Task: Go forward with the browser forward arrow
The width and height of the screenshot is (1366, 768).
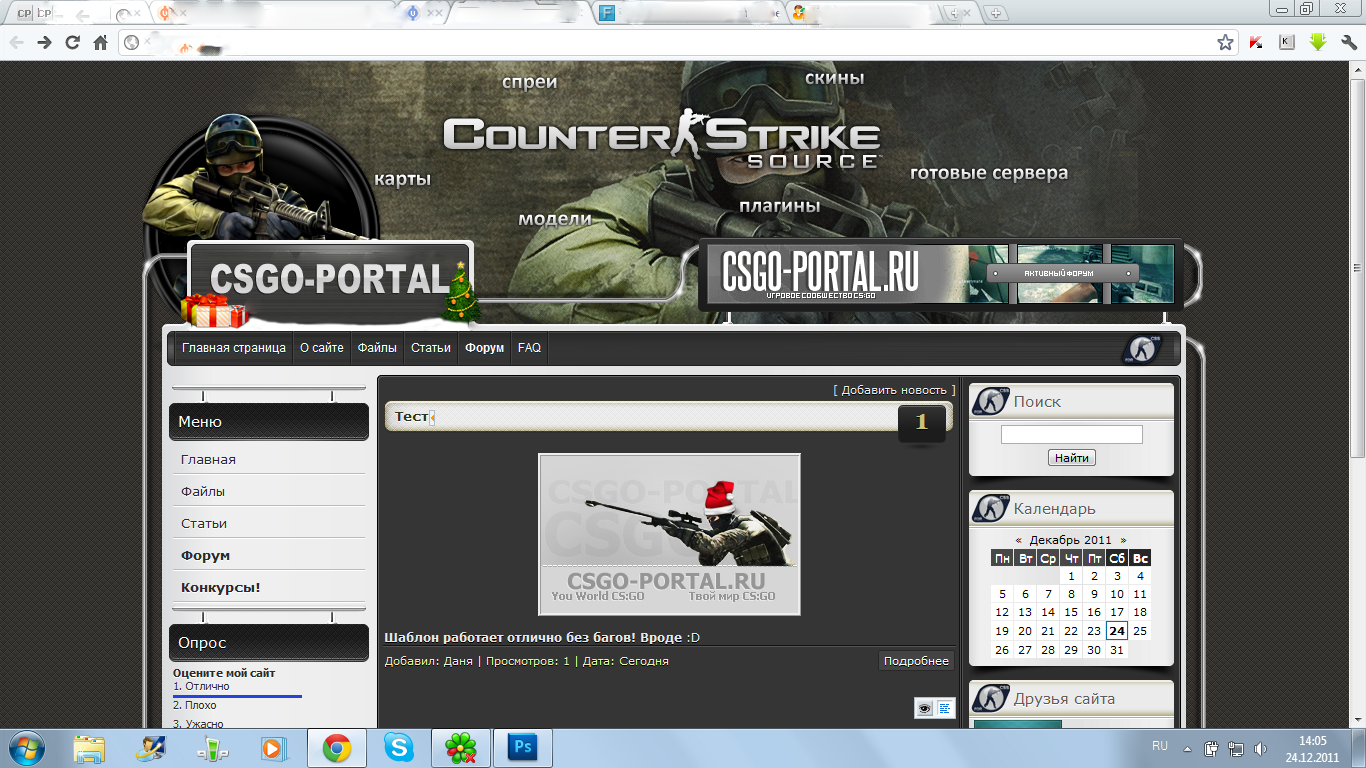Action: 44,42
